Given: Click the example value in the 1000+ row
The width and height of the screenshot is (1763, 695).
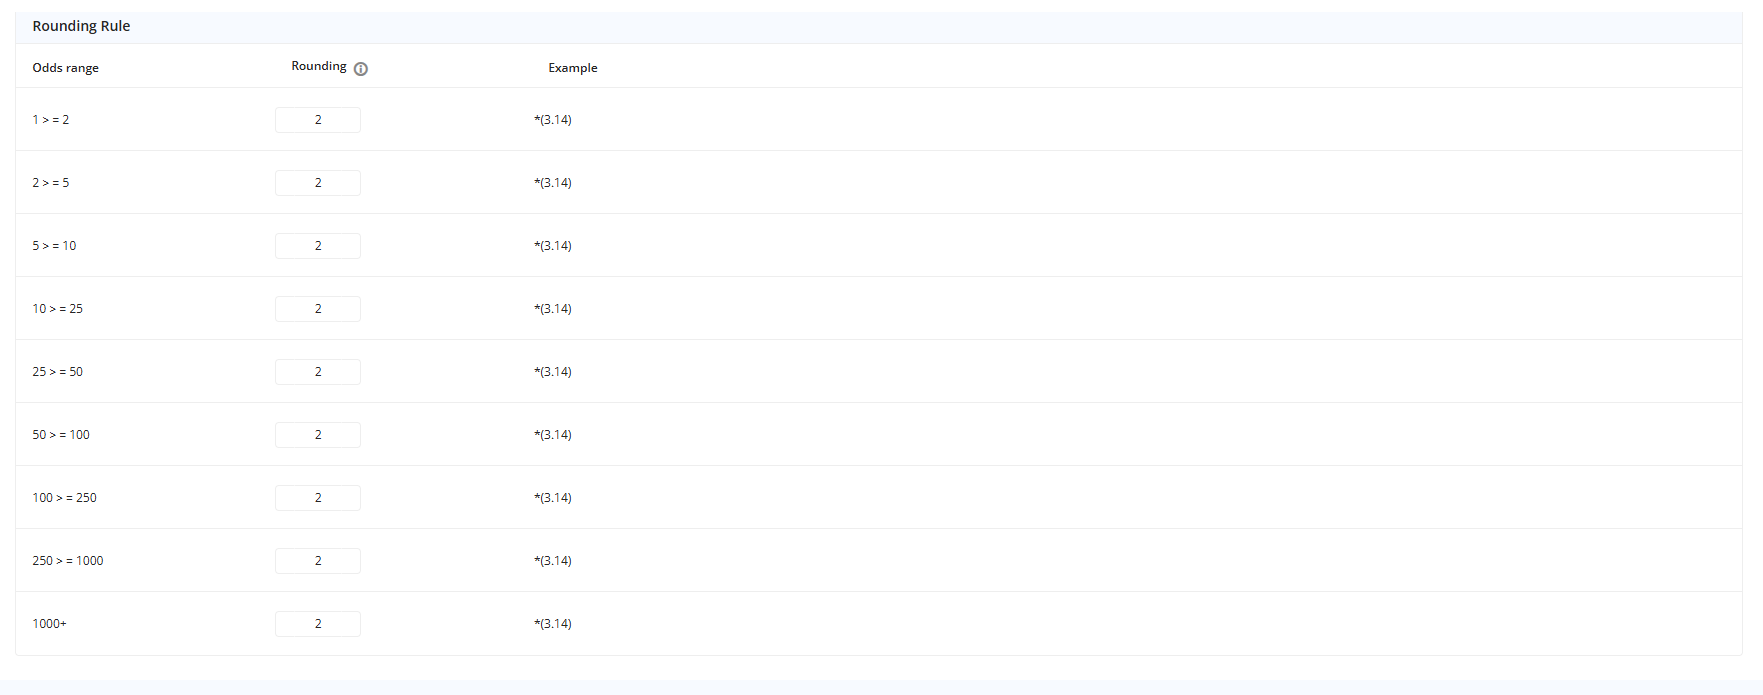Looking at the screenshot, I should (553, 624).
